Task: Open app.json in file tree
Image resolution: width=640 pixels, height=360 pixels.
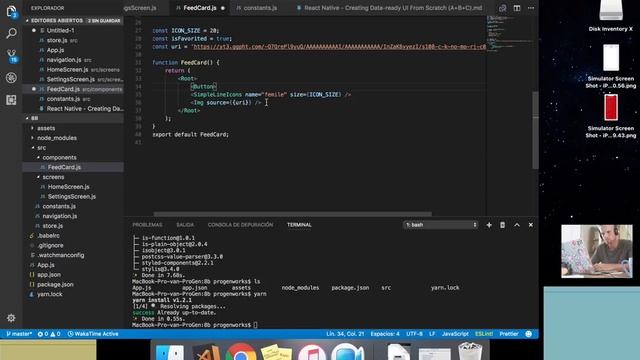Action: (49, 275)
